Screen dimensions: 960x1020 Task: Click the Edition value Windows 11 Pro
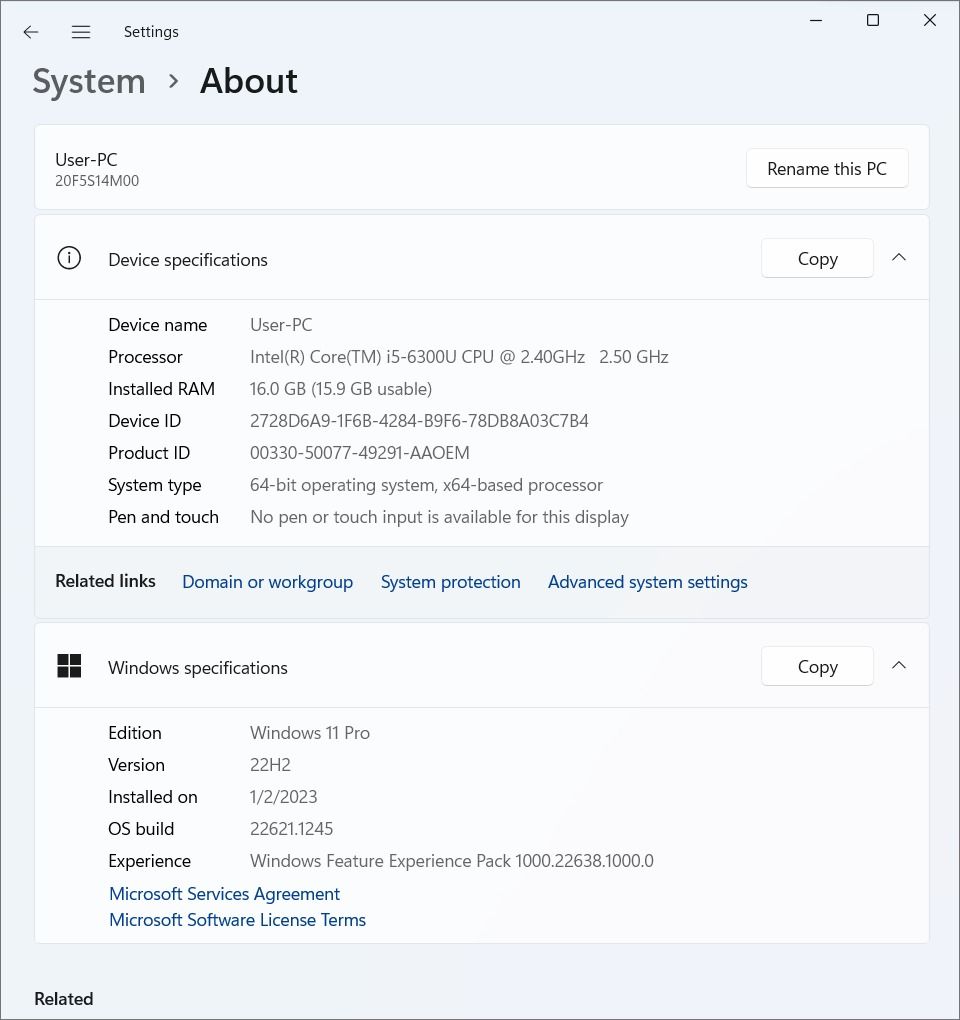pos(310,733)
